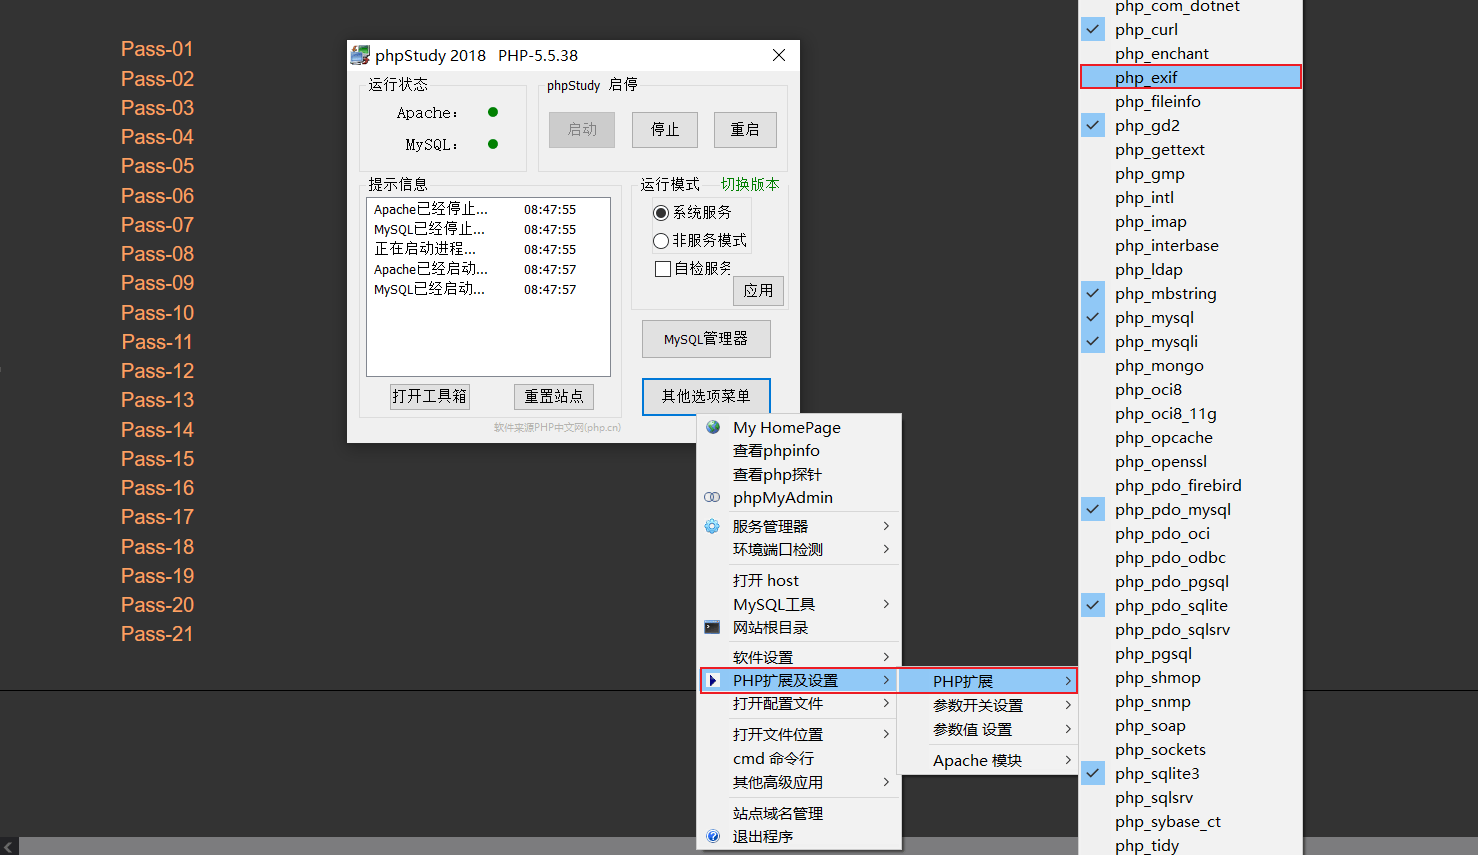
Task: Open the MySQL管理器 button
Action: [706, 339]
